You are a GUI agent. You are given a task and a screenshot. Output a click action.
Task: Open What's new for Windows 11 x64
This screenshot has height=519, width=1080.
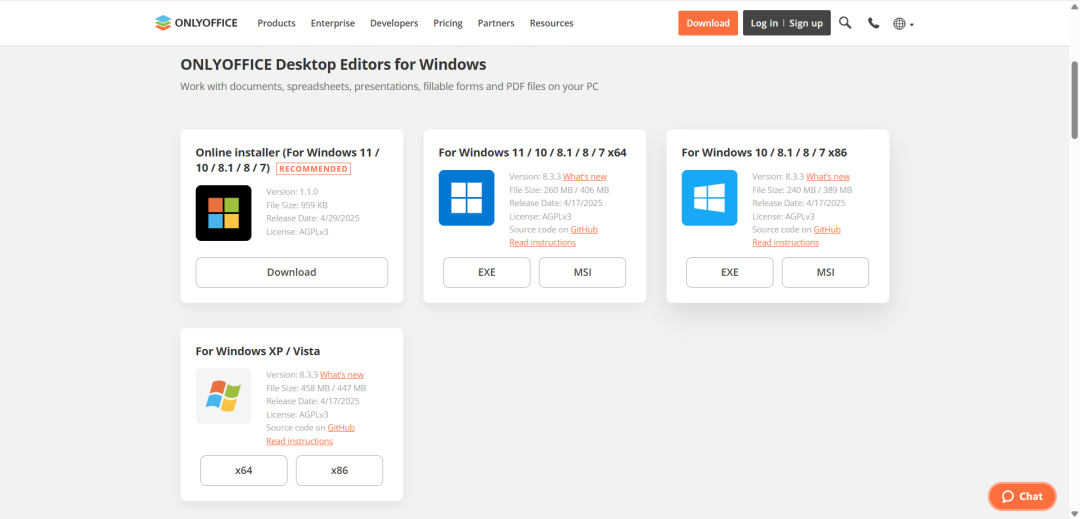(x=585, y=177)
